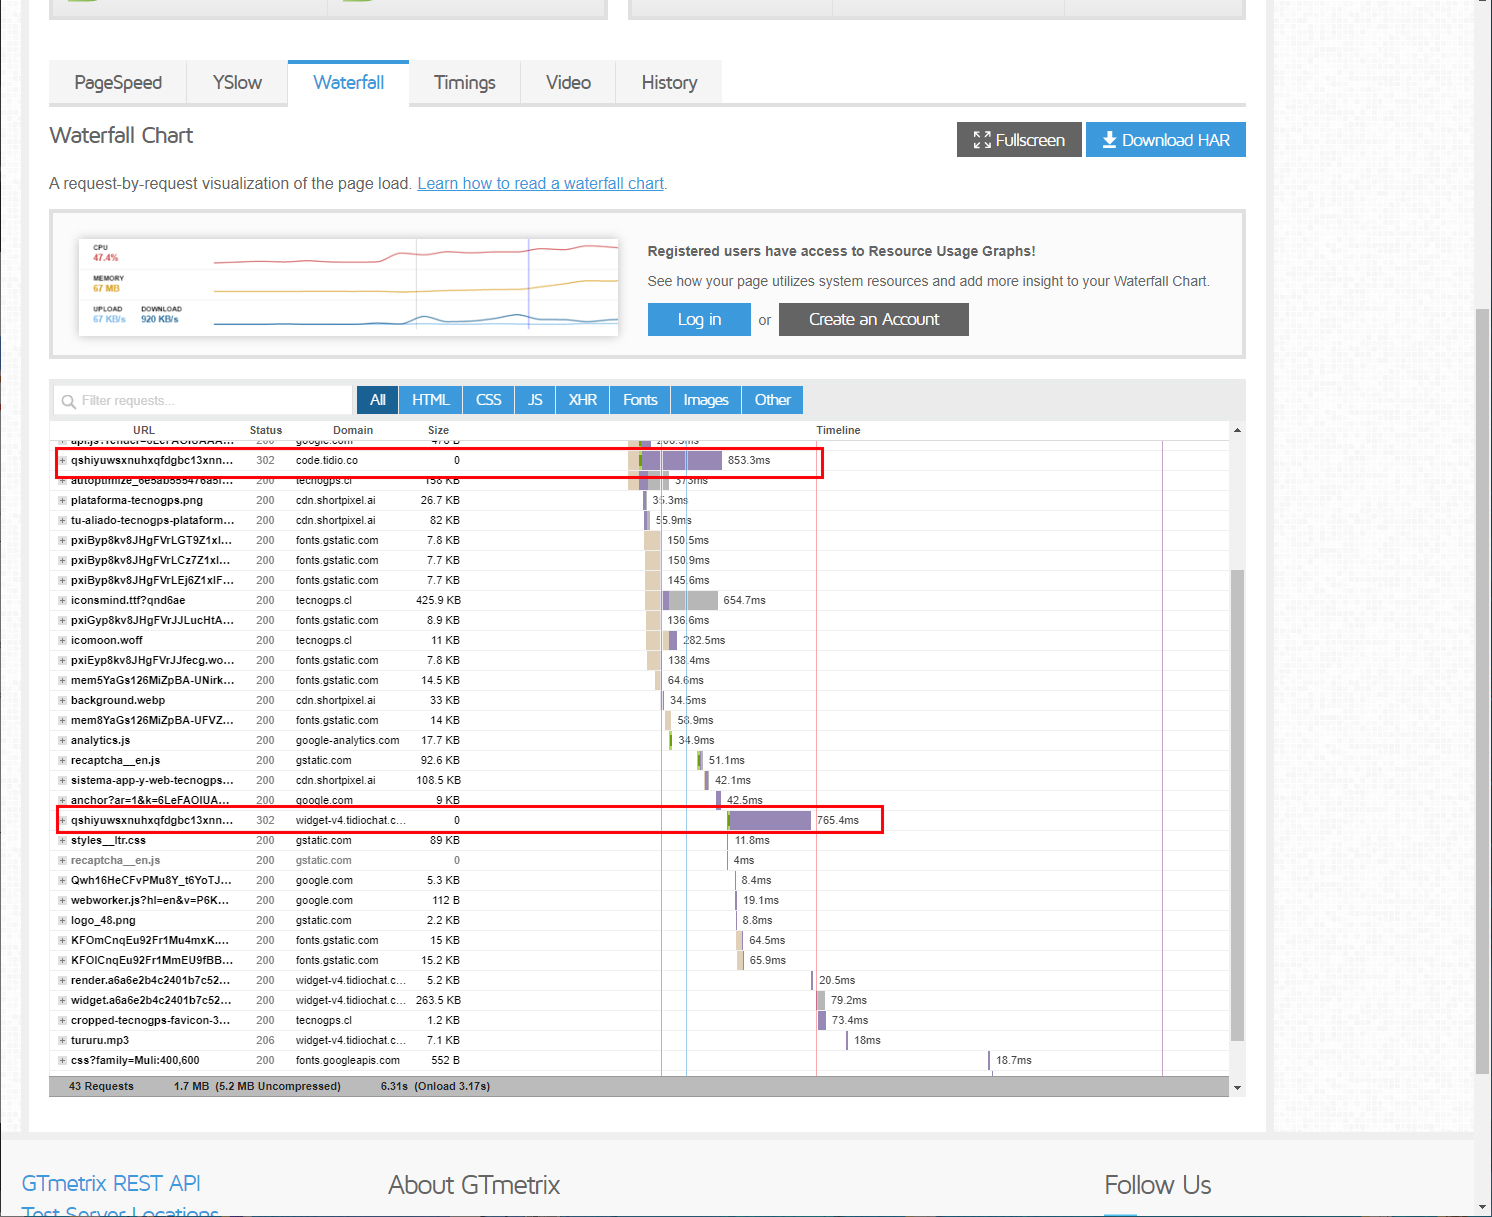
Task: Filter requests by Images
Action: pos(706,400)
